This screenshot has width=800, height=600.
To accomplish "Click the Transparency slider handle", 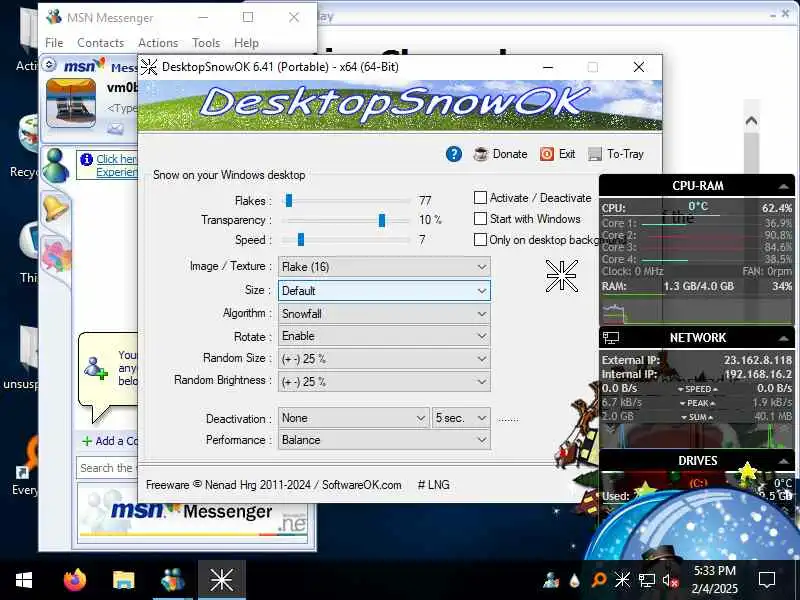I will coord(382,220).
